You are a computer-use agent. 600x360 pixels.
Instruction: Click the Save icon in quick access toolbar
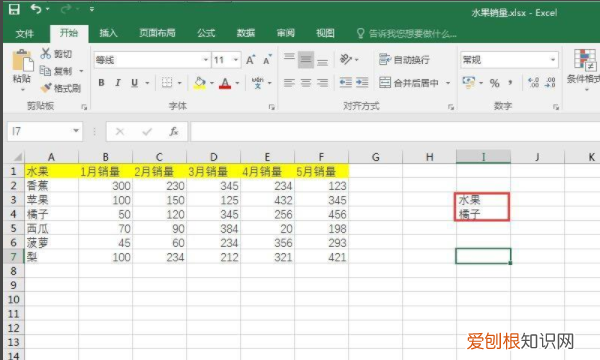click(x=14, y=9)
